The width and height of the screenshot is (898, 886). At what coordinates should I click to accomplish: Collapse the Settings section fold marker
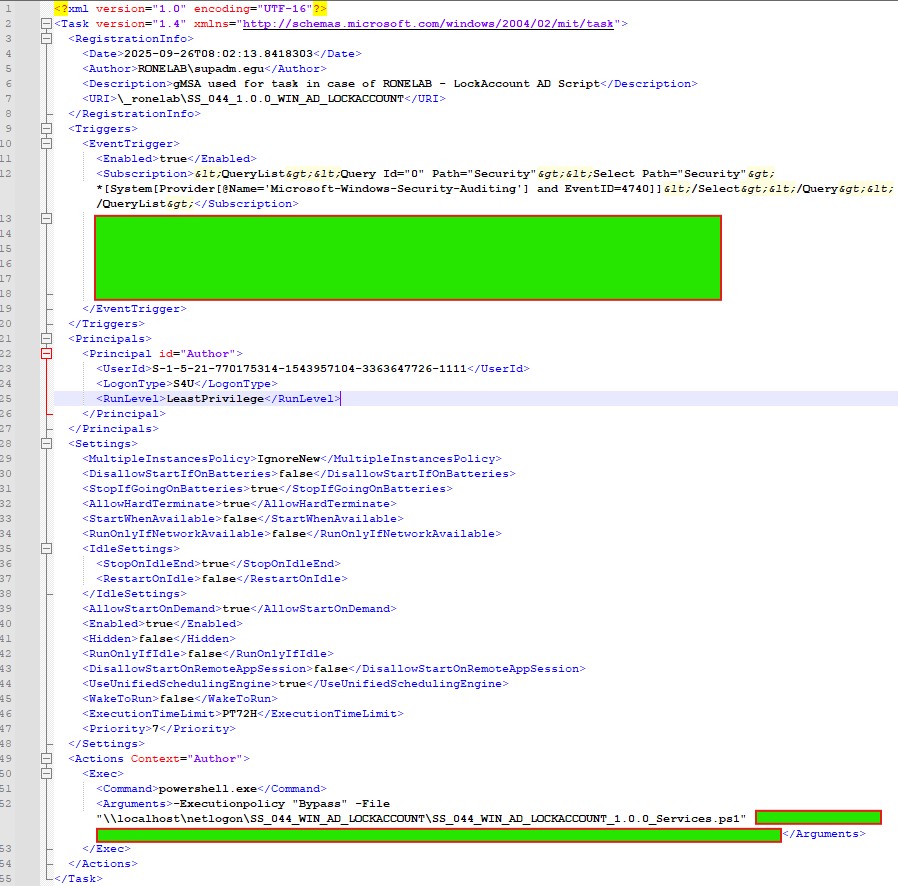[47, 443]
